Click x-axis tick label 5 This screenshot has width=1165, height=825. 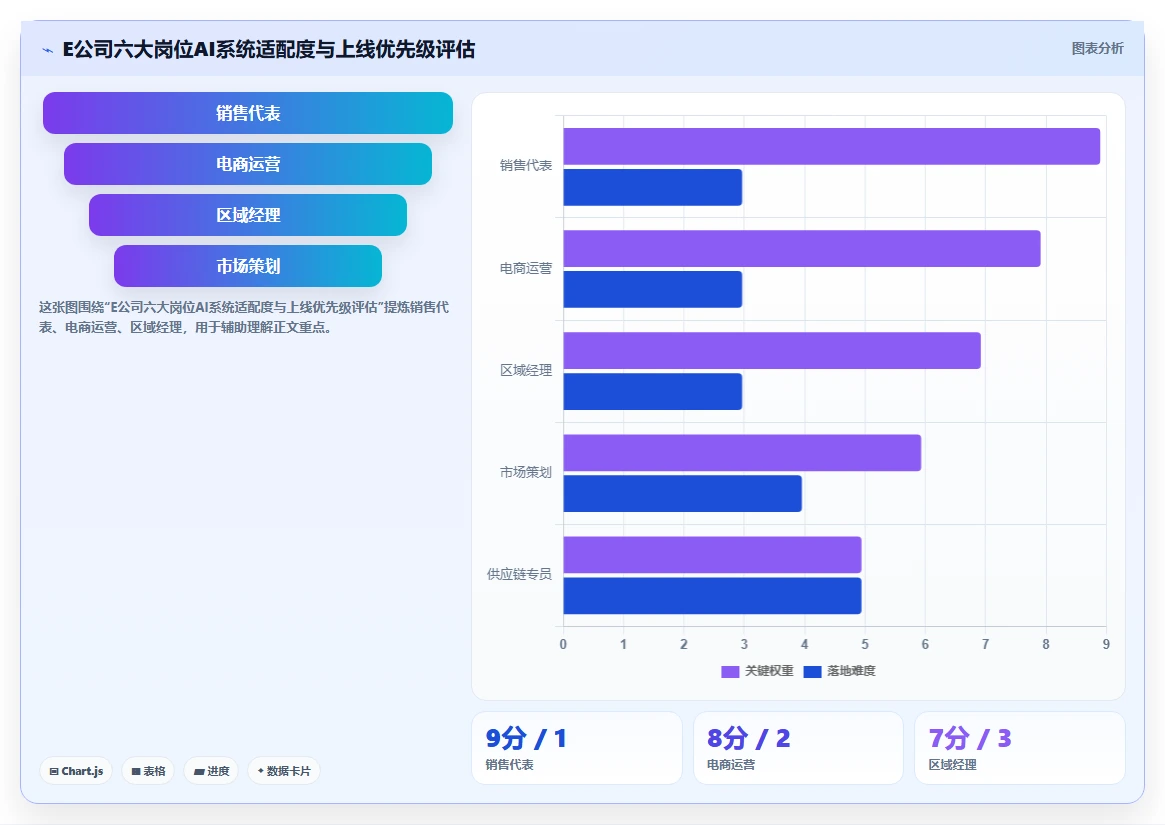coord(865,644)
